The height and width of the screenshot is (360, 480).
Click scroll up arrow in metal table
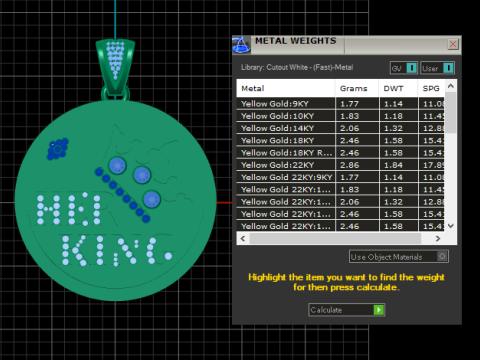click(x=451, y=86)
